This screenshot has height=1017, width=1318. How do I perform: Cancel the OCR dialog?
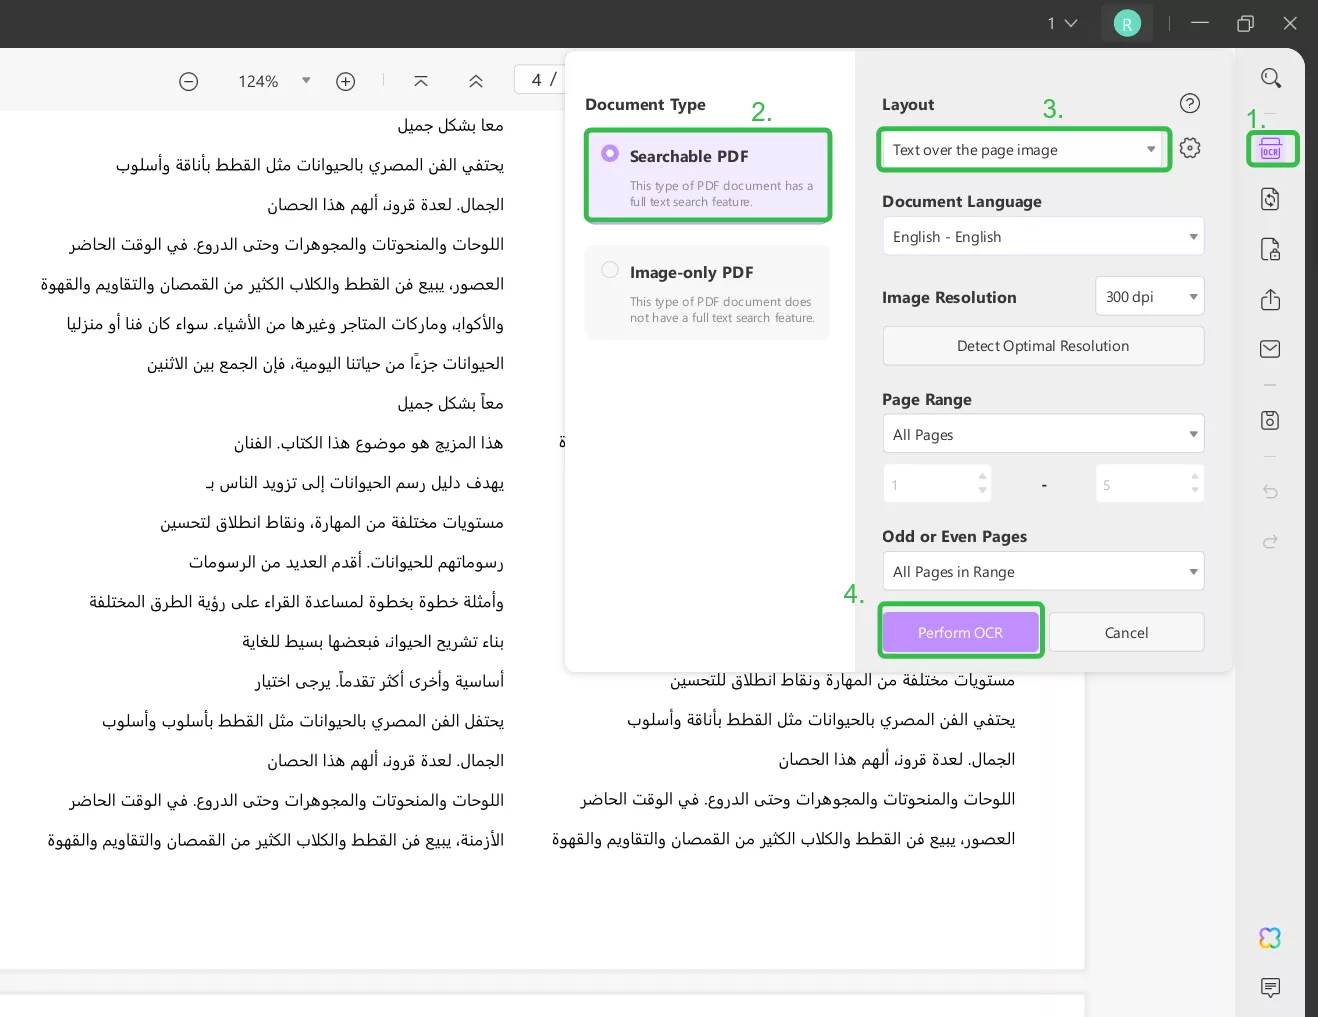click(1126, 632)
